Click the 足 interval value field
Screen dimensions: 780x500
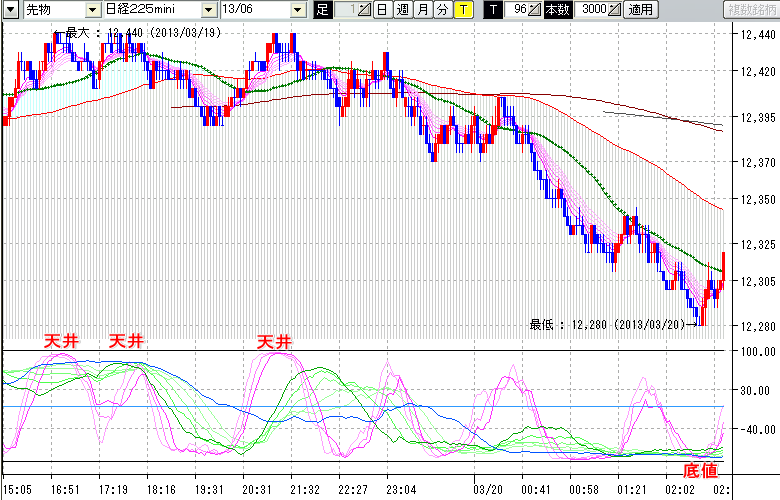pos(344,10)
